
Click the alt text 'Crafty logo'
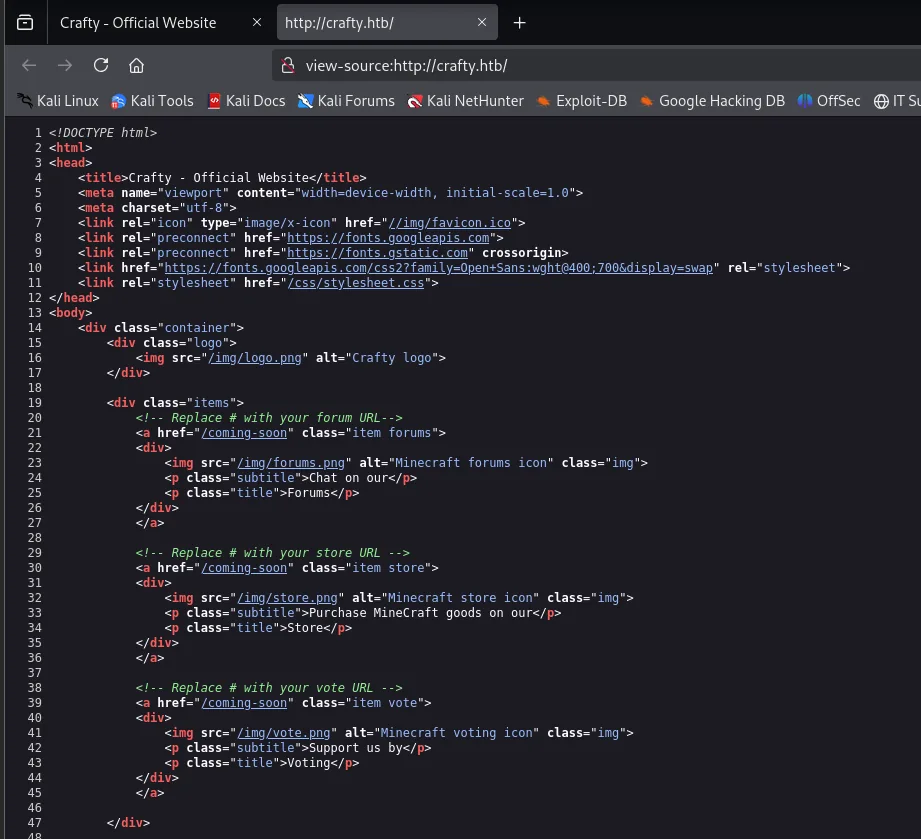click(x=392, y=358)
